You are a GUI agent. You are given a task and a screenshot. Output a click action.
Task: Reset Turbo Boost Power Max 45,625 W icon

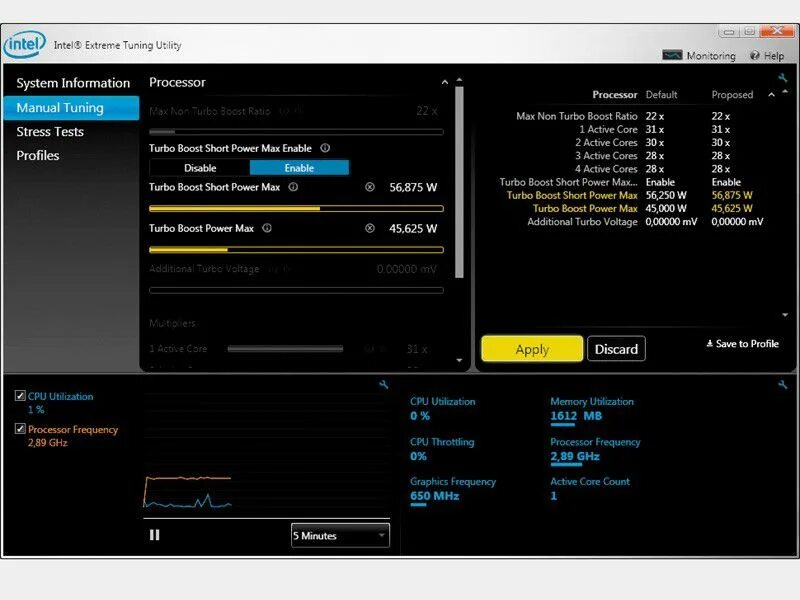click(x=370, y=229)
